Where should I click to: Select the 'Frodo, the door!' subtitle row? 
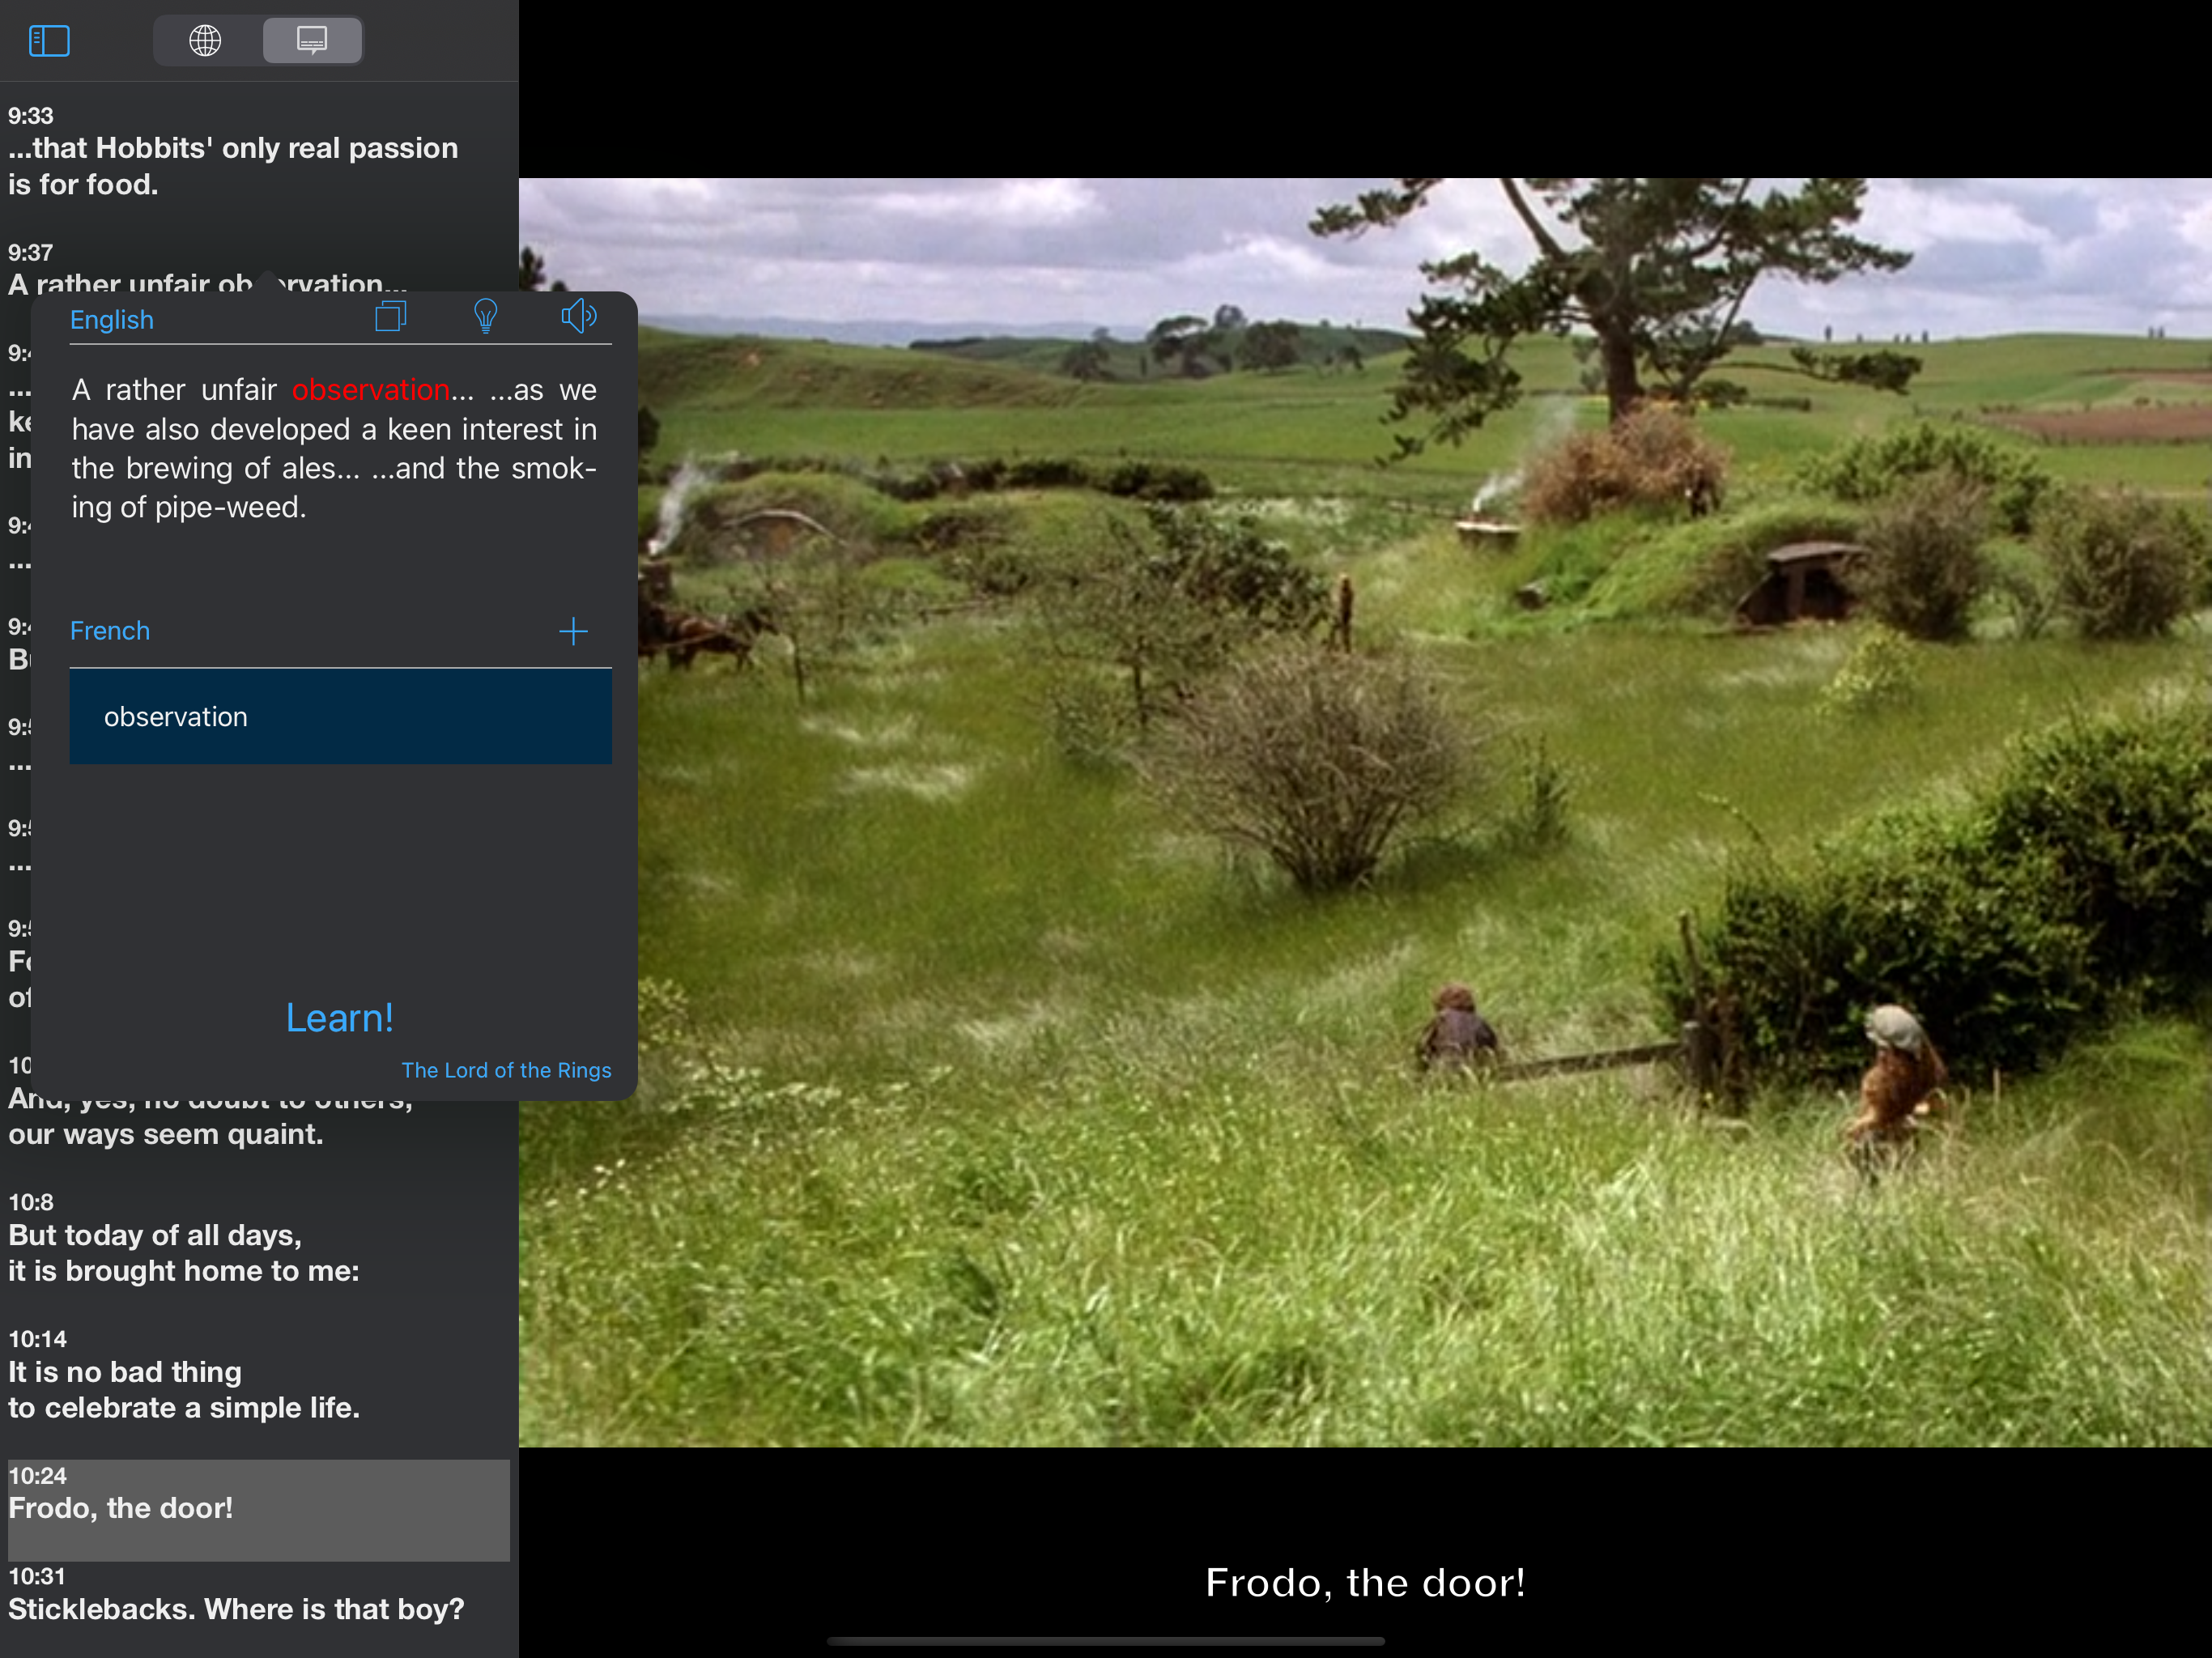(x=258, y=1508)
